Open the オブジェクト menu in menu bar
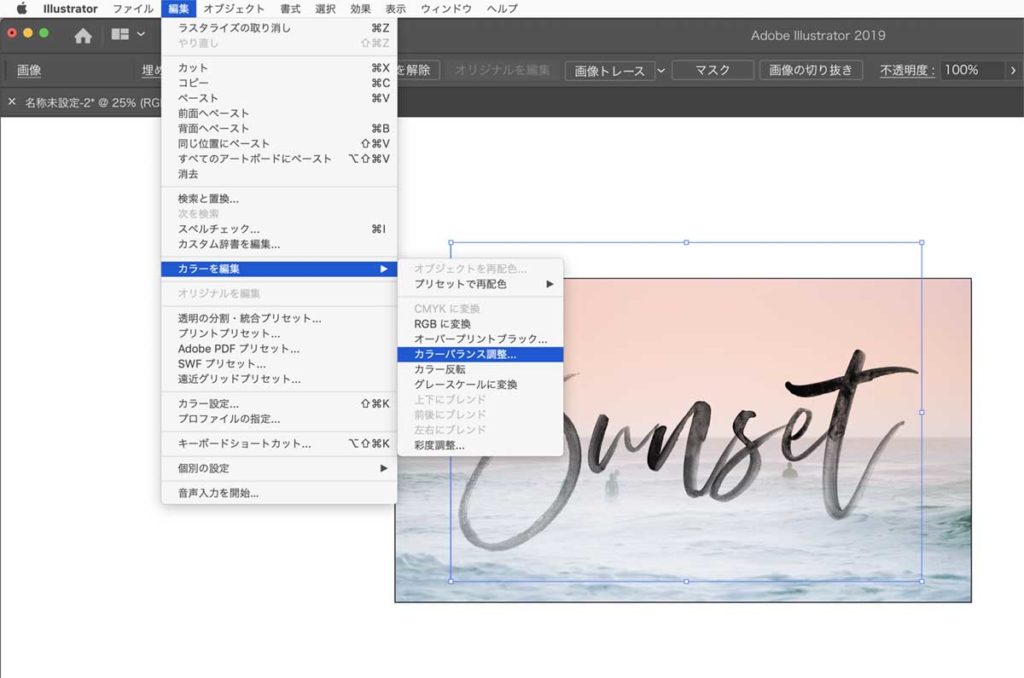 234,8
